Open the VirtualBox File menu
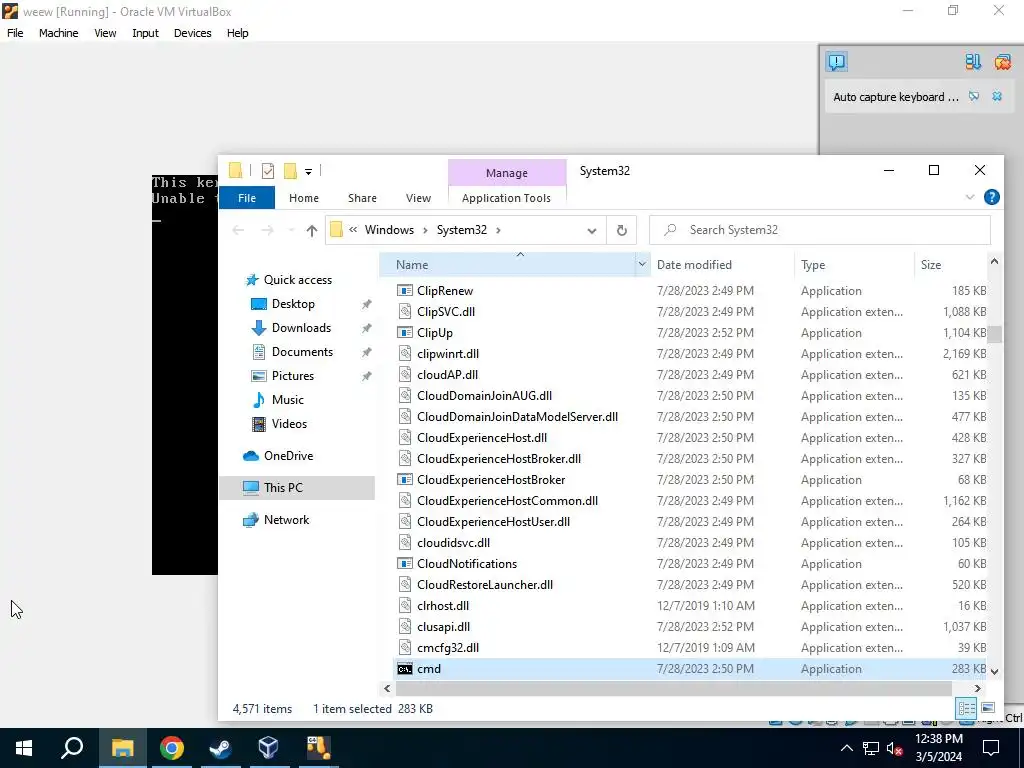Viewport: 1024px width, 768px height. [15, 33]
